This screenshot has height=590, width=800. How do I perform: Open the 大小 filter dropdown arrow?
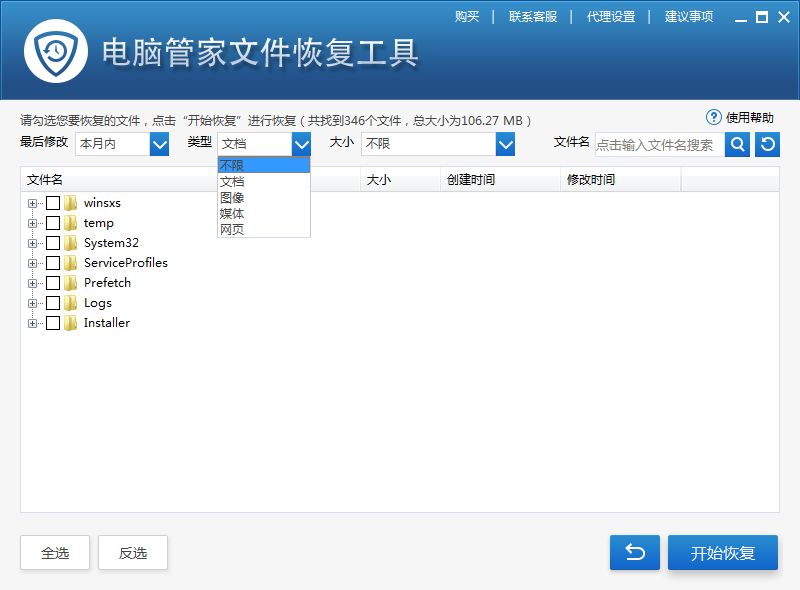tap(505, 144)
